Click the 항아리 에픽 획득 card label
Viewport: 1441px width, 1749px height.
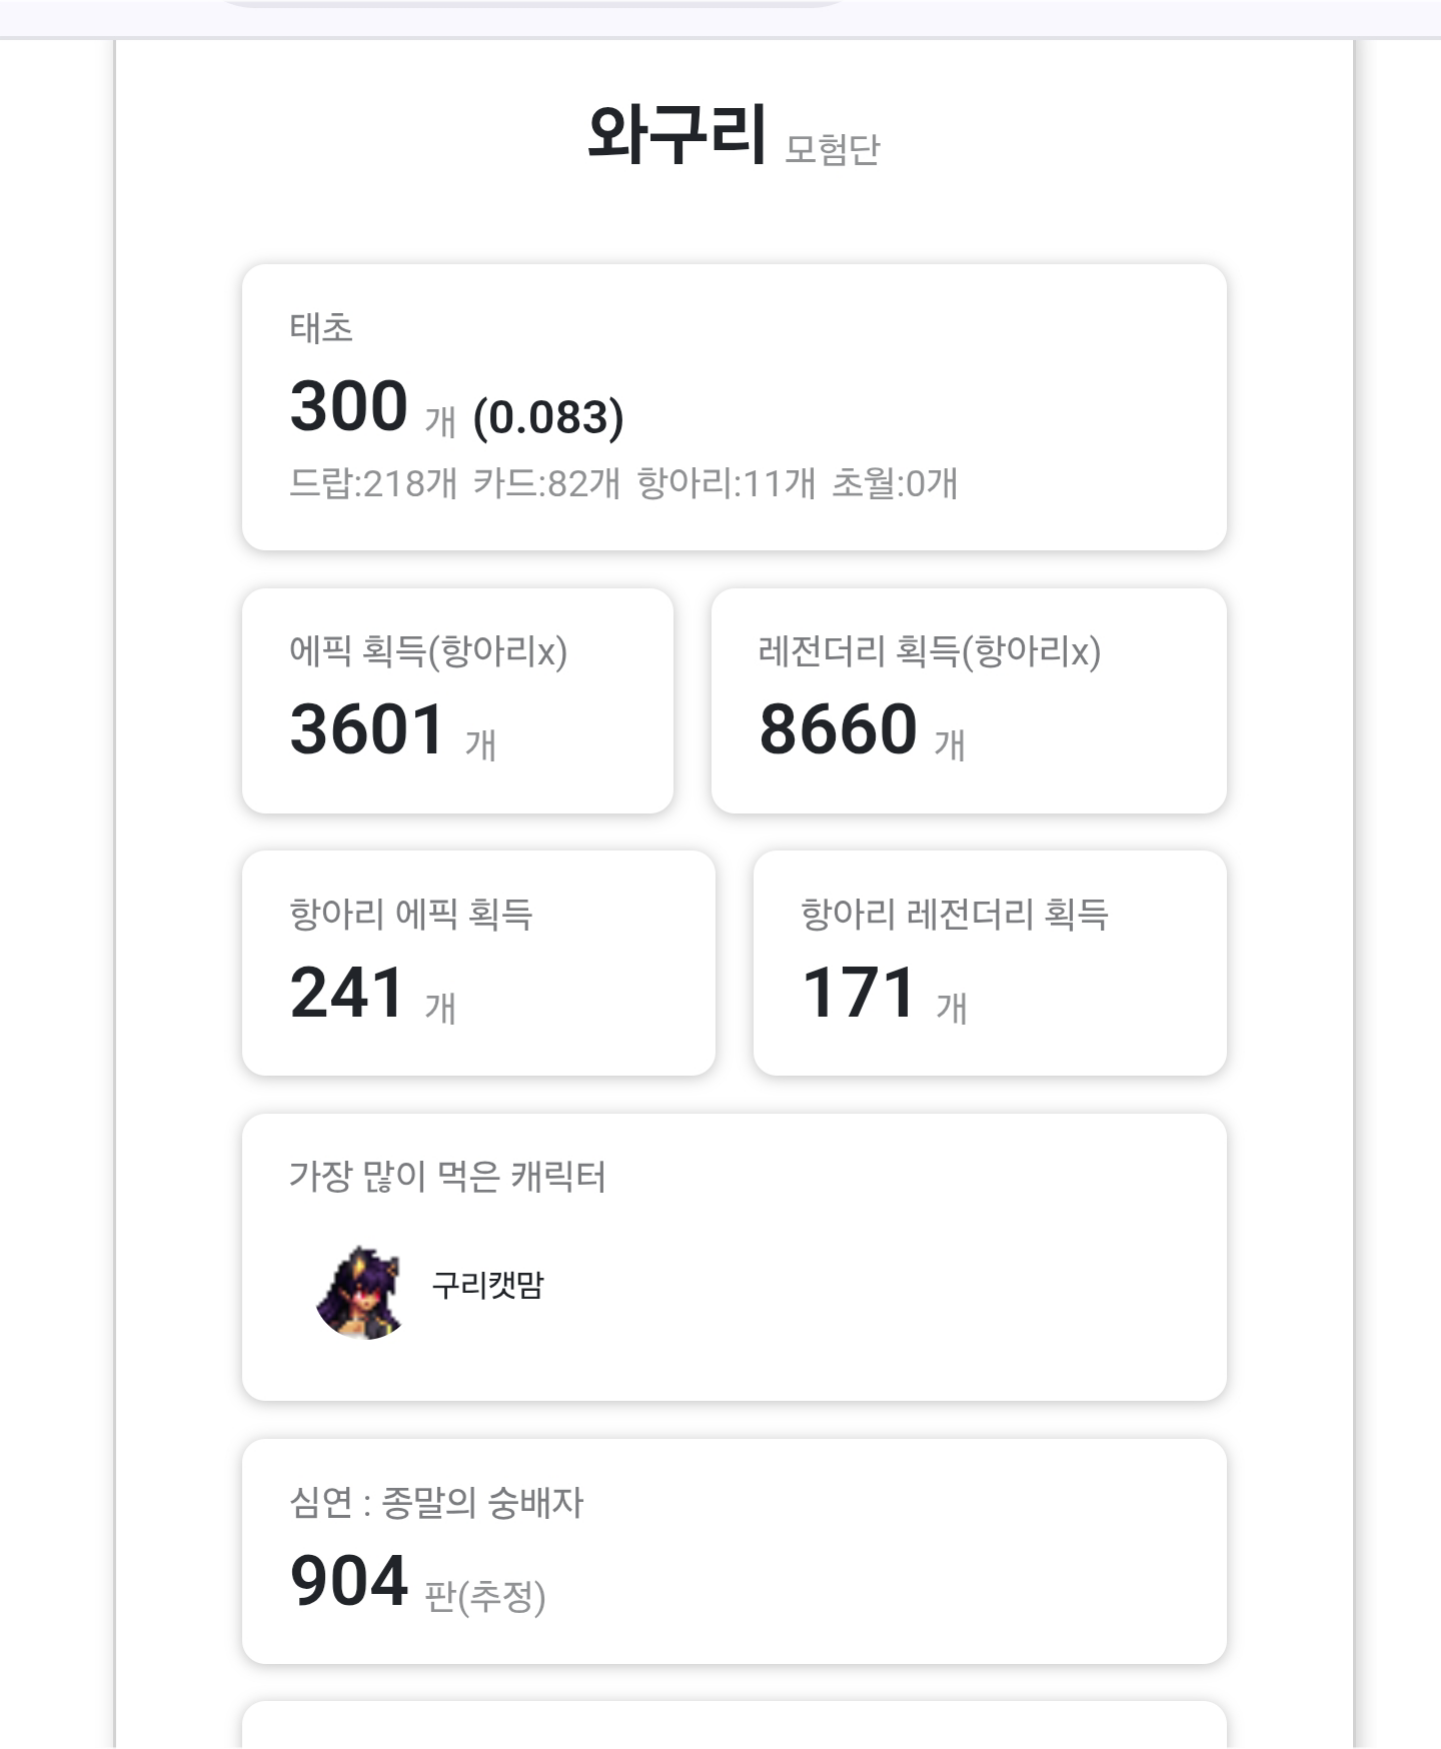411,914
